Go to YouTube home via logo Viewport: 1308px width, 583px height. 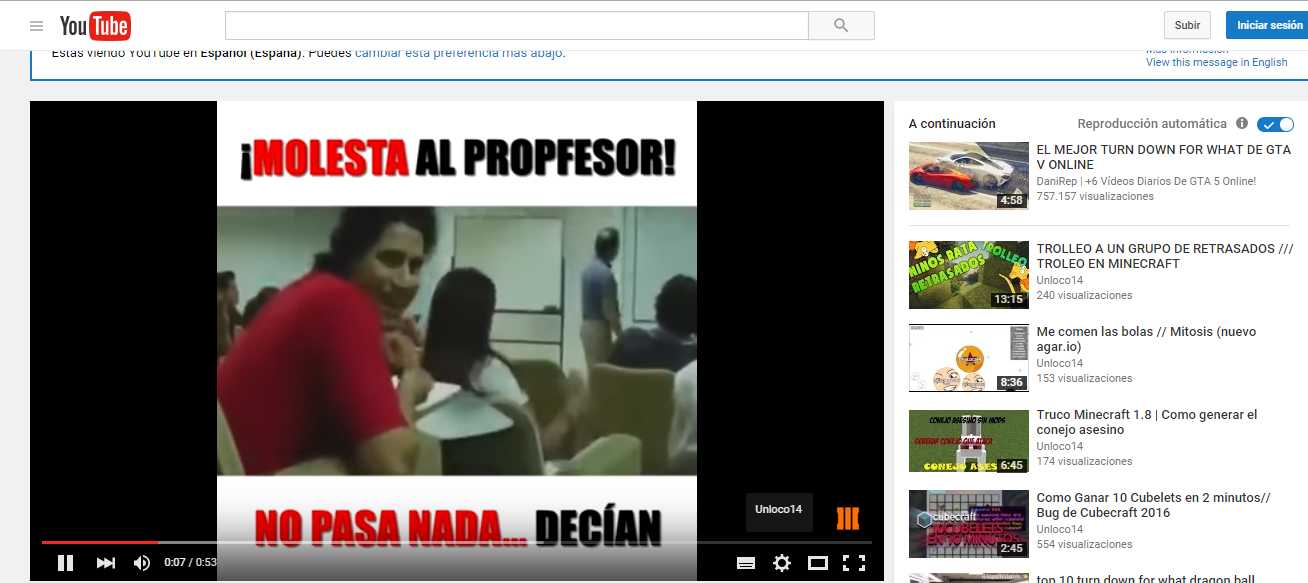pyautogui.click(x=95, y=26)
